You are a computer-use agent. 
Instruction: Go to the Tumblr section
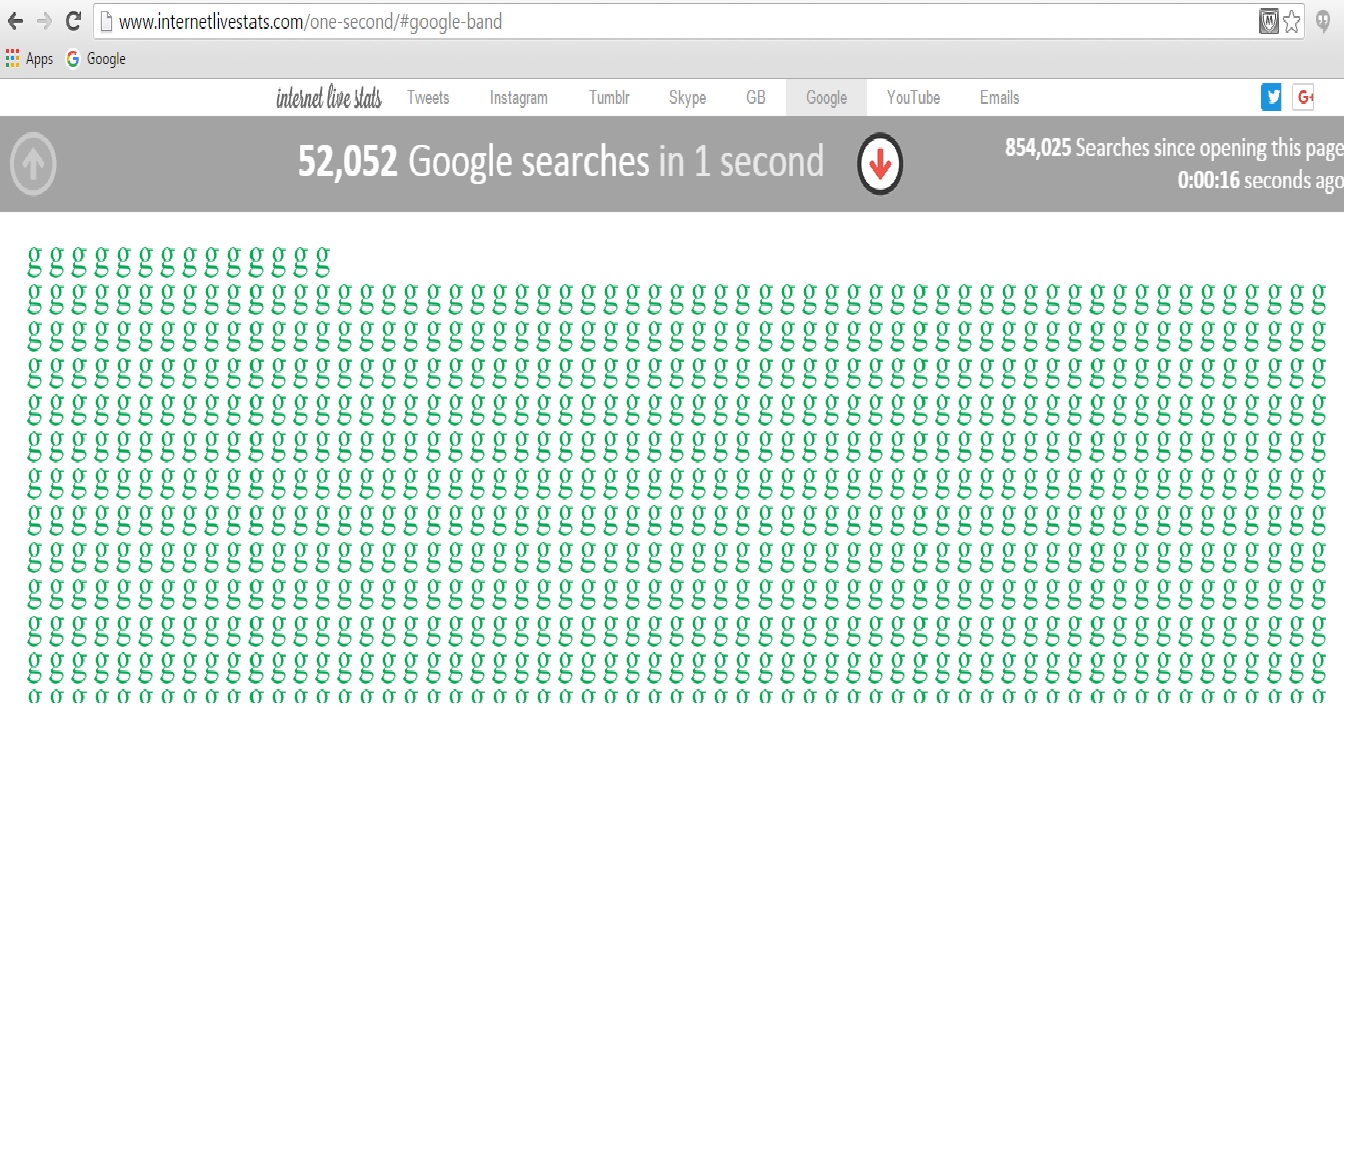[609, 98]
